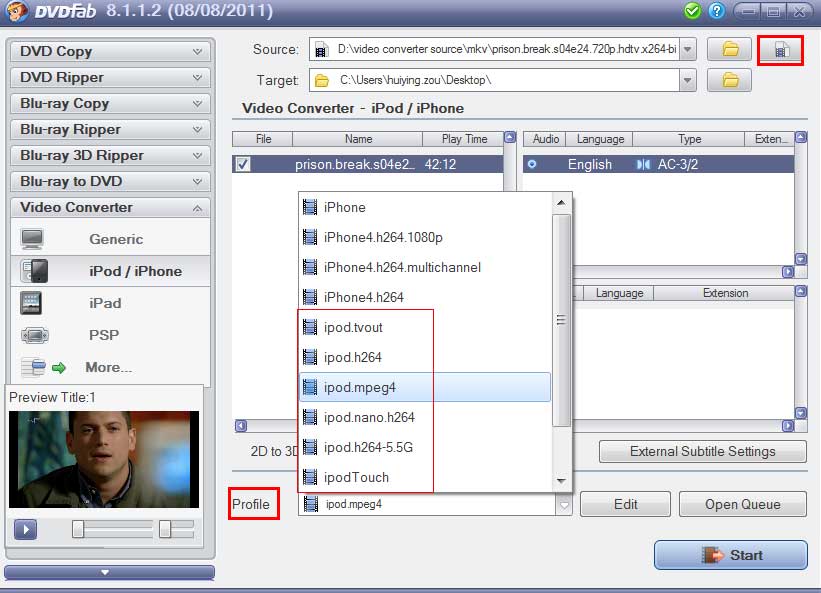Viewport: 821px width, 593px height.
Task: Click the DVDFab mascot logo icon
Action: [x=17, y=11]
